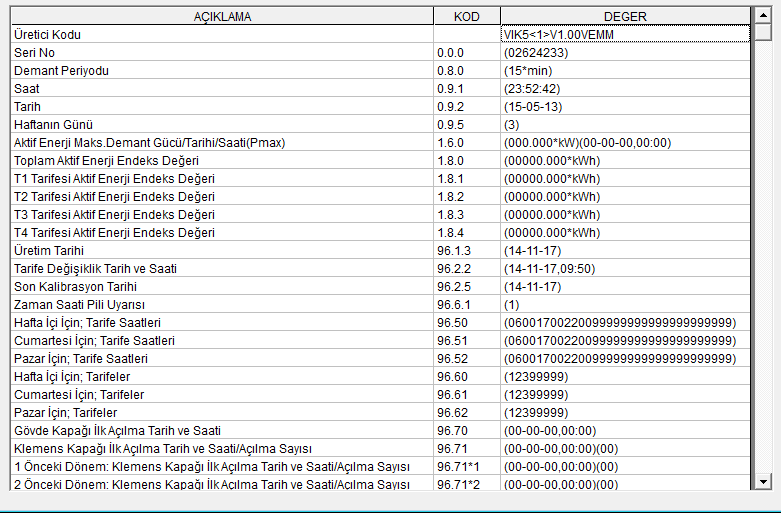This screenshot has width=781, height=513.
Task: Click code cell 96.50
Action: [x=467, y=322]
